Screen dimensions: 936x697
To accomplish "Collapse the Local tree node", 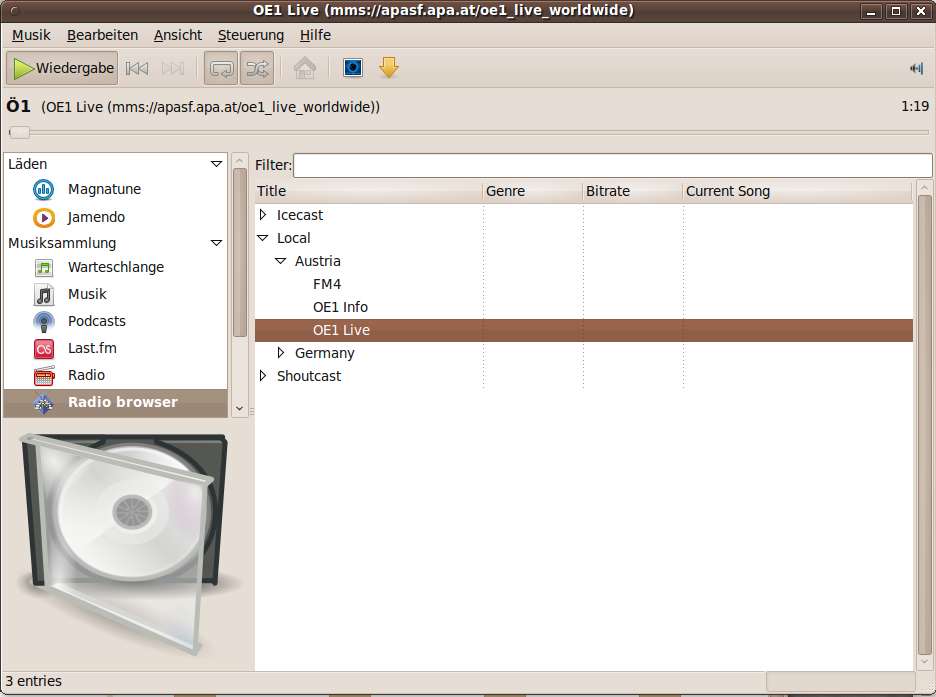I will point(263,238).
